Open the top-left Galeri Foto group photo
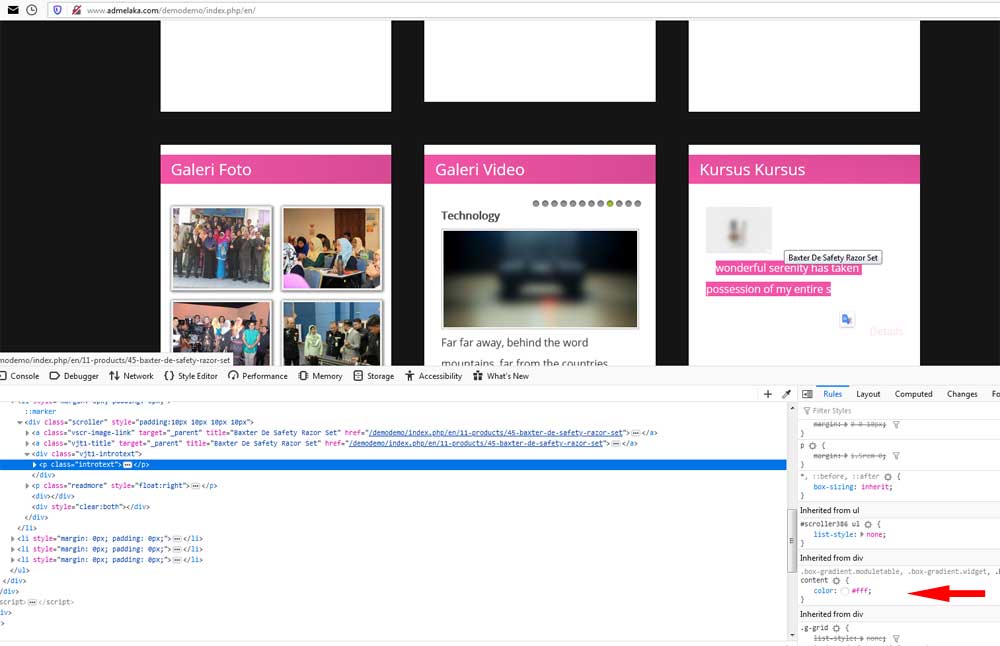 pyautogui.click(x=221, y=248)
